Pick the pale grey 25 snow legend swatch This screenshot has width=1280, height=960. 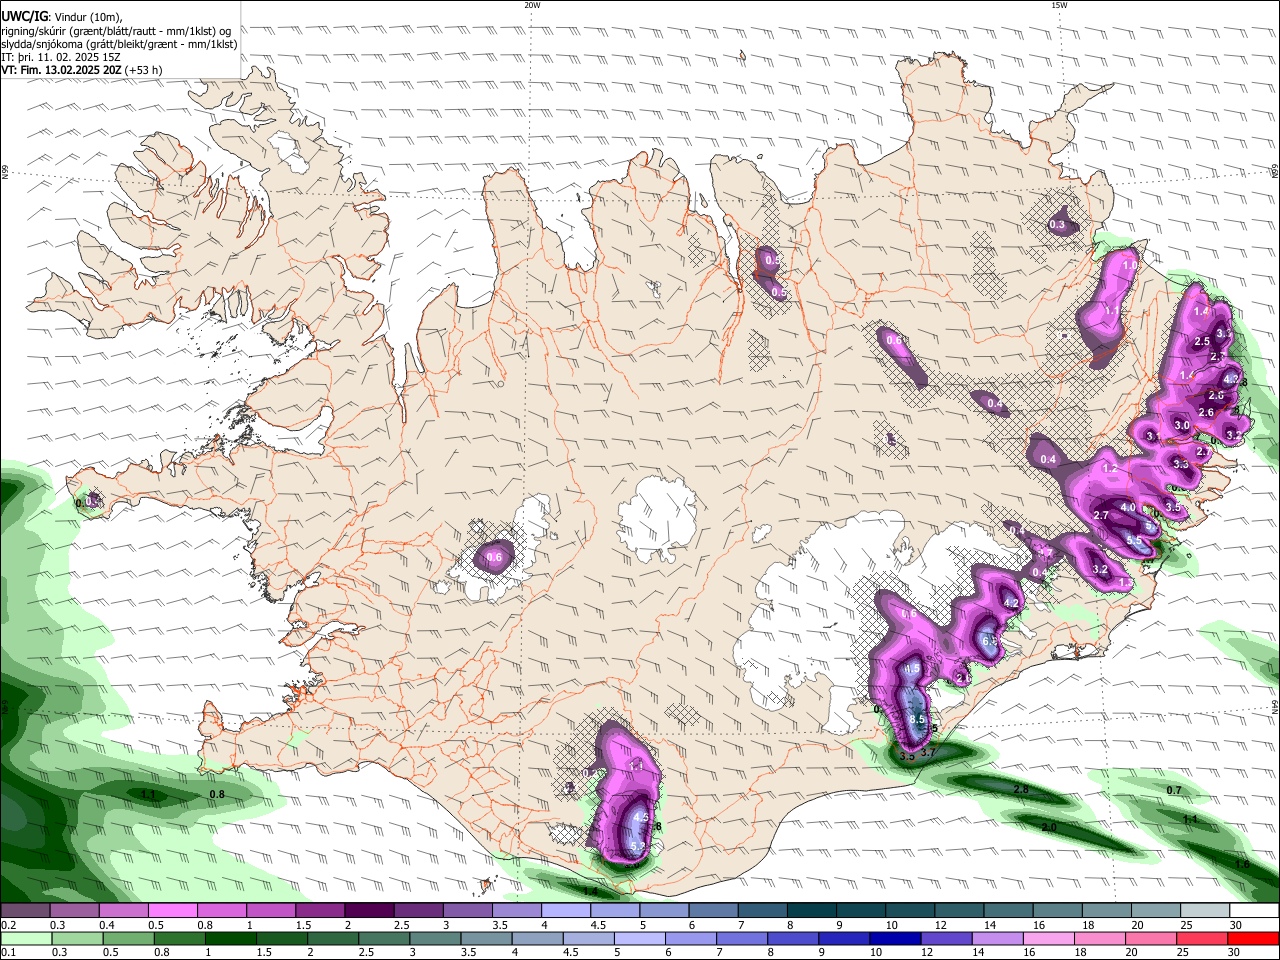pyautogui.click(x=1204, y=911)
